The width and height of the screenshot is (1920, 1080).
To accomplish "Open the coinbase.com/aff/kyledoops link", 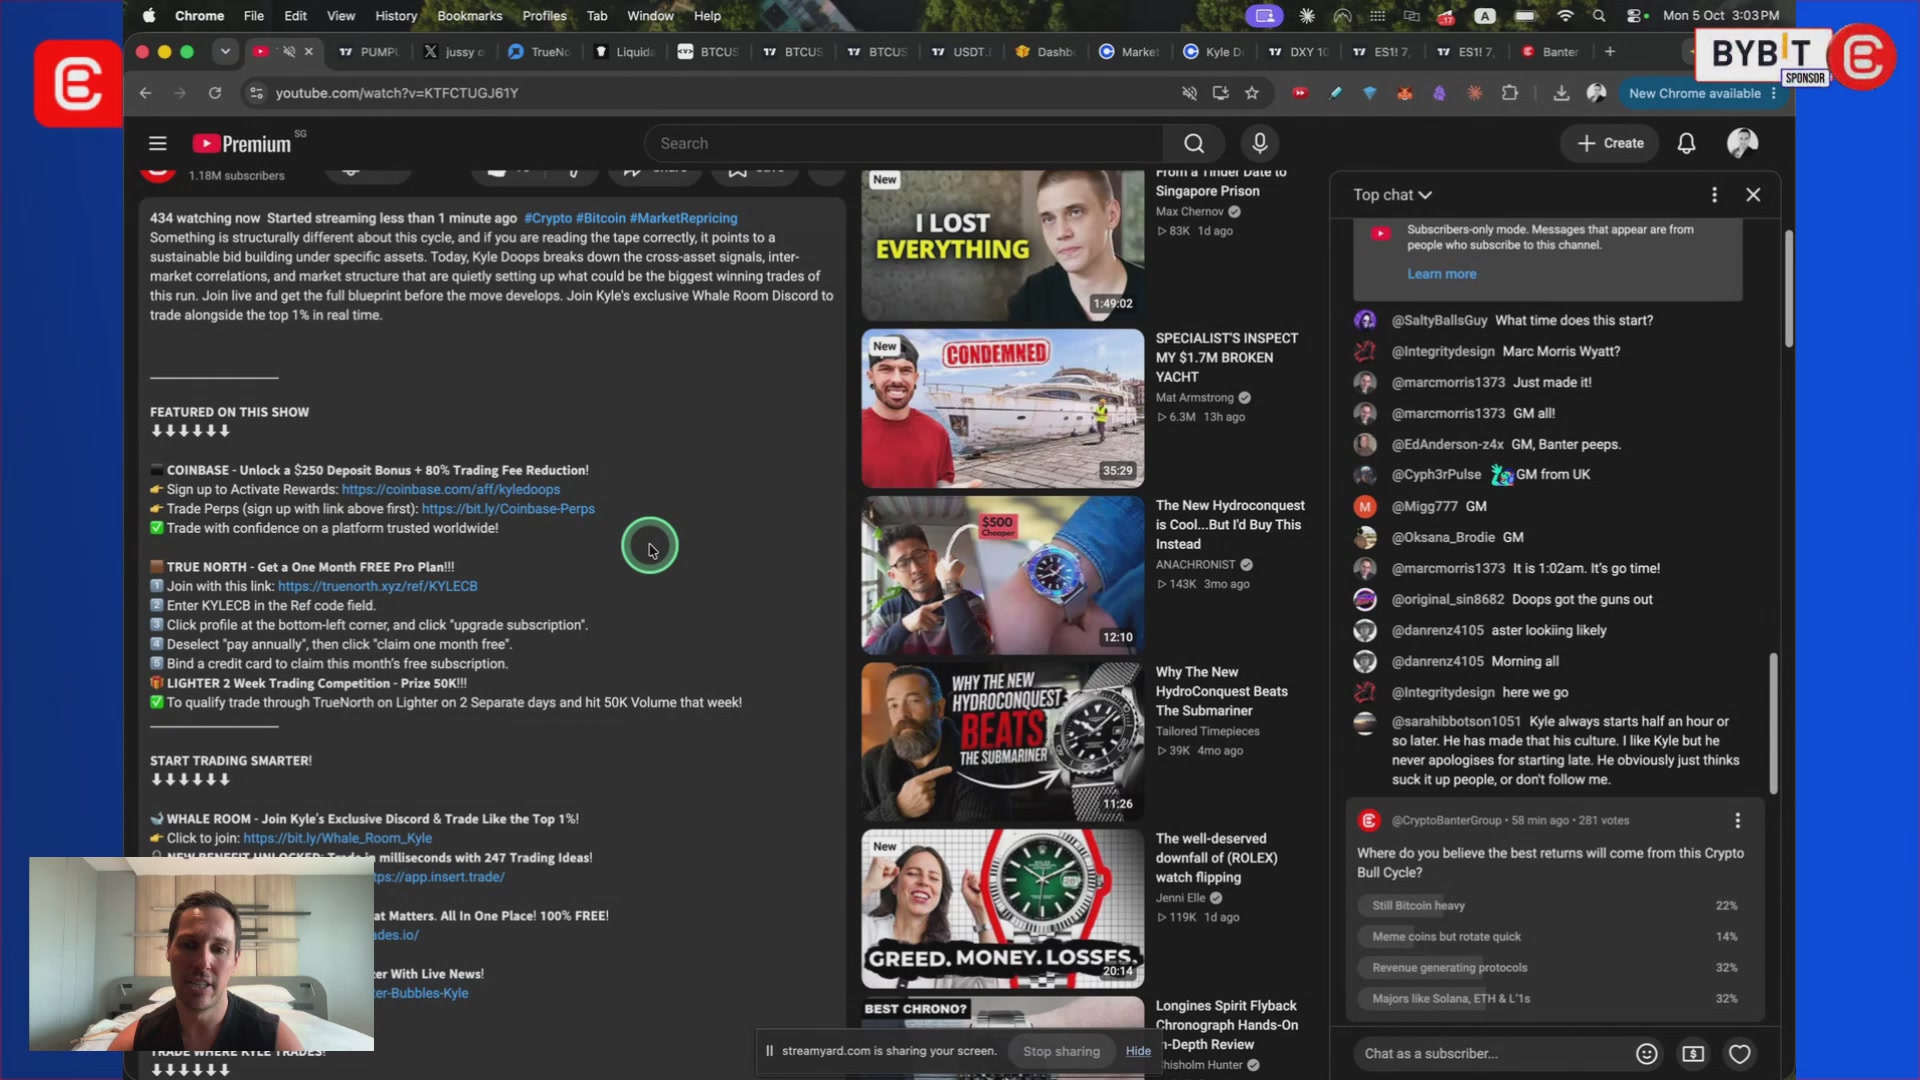I will click(451, 489).
